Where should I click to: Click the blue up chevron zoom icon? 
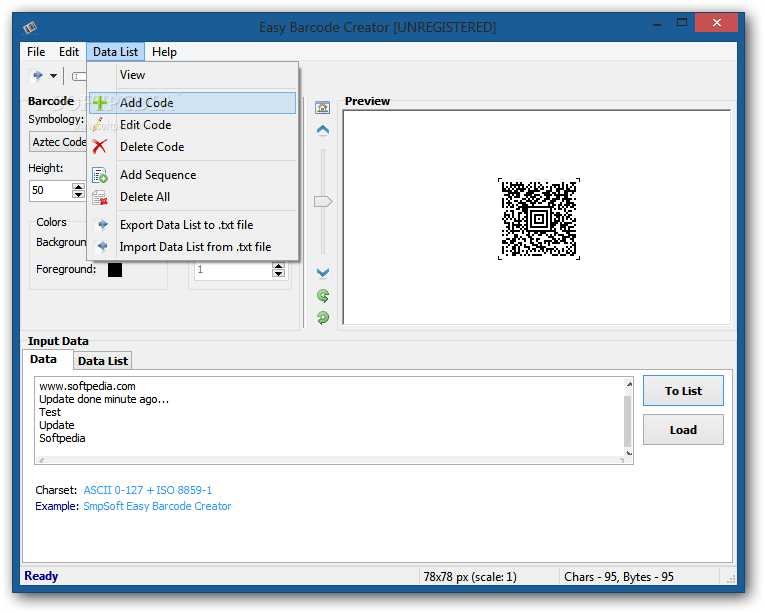[323, 130]
